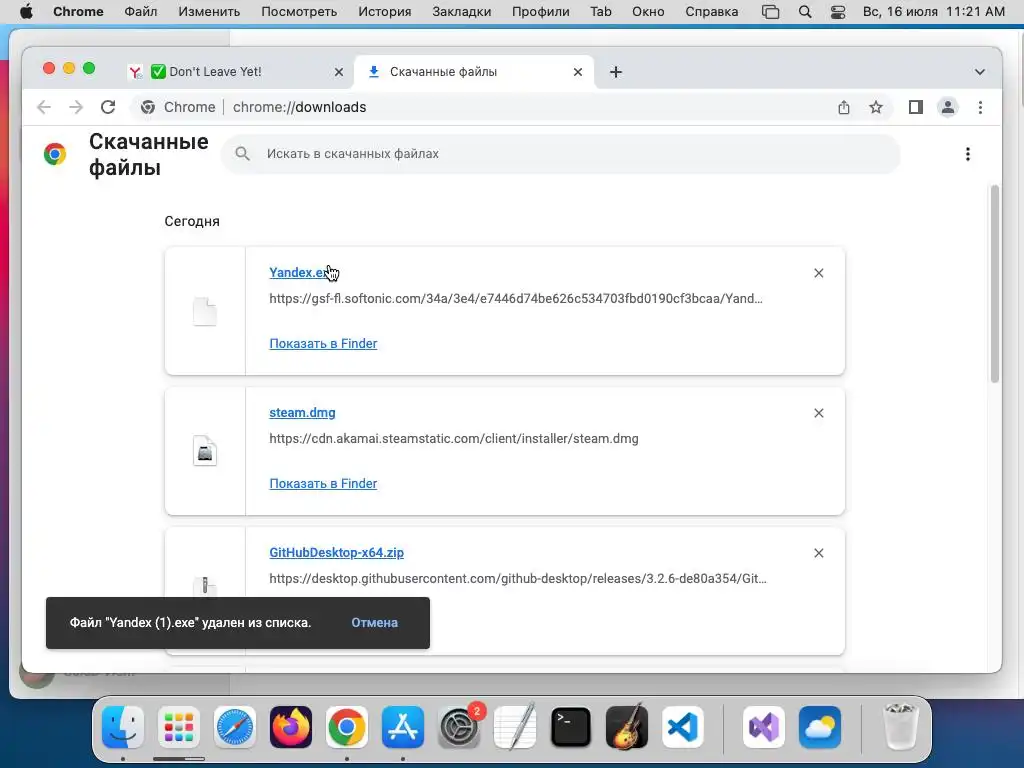Click the steam.dmg file icon
The image size is (1024, 768).
[205, 451]
